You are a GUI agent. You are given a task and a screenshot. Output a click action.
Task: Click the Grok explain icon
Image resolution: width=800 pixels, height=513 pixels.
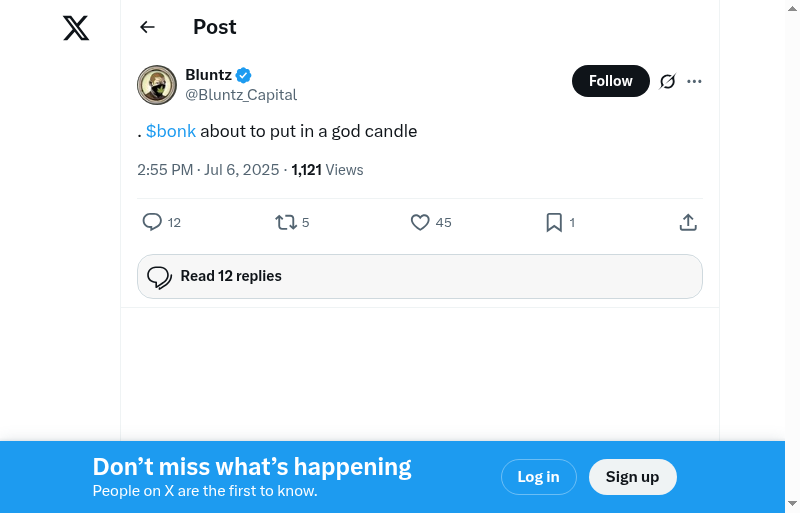click(668, 82)
